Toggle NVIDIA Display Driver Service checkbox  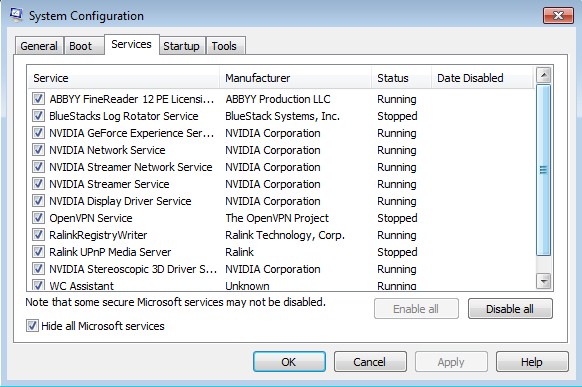(38, 201)
